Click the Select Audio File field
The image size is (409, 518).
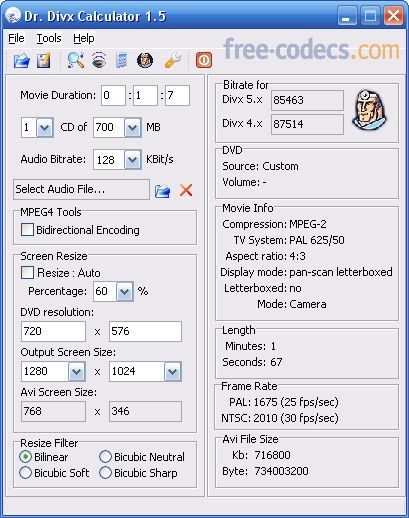(81, 190)
